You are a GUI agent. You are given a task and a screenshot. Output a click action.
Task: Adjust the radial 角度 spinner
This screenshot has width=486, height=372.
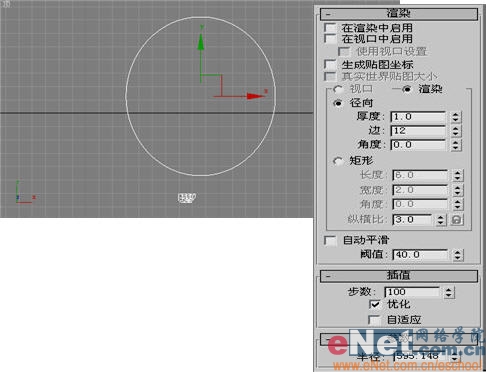[456, 145]
